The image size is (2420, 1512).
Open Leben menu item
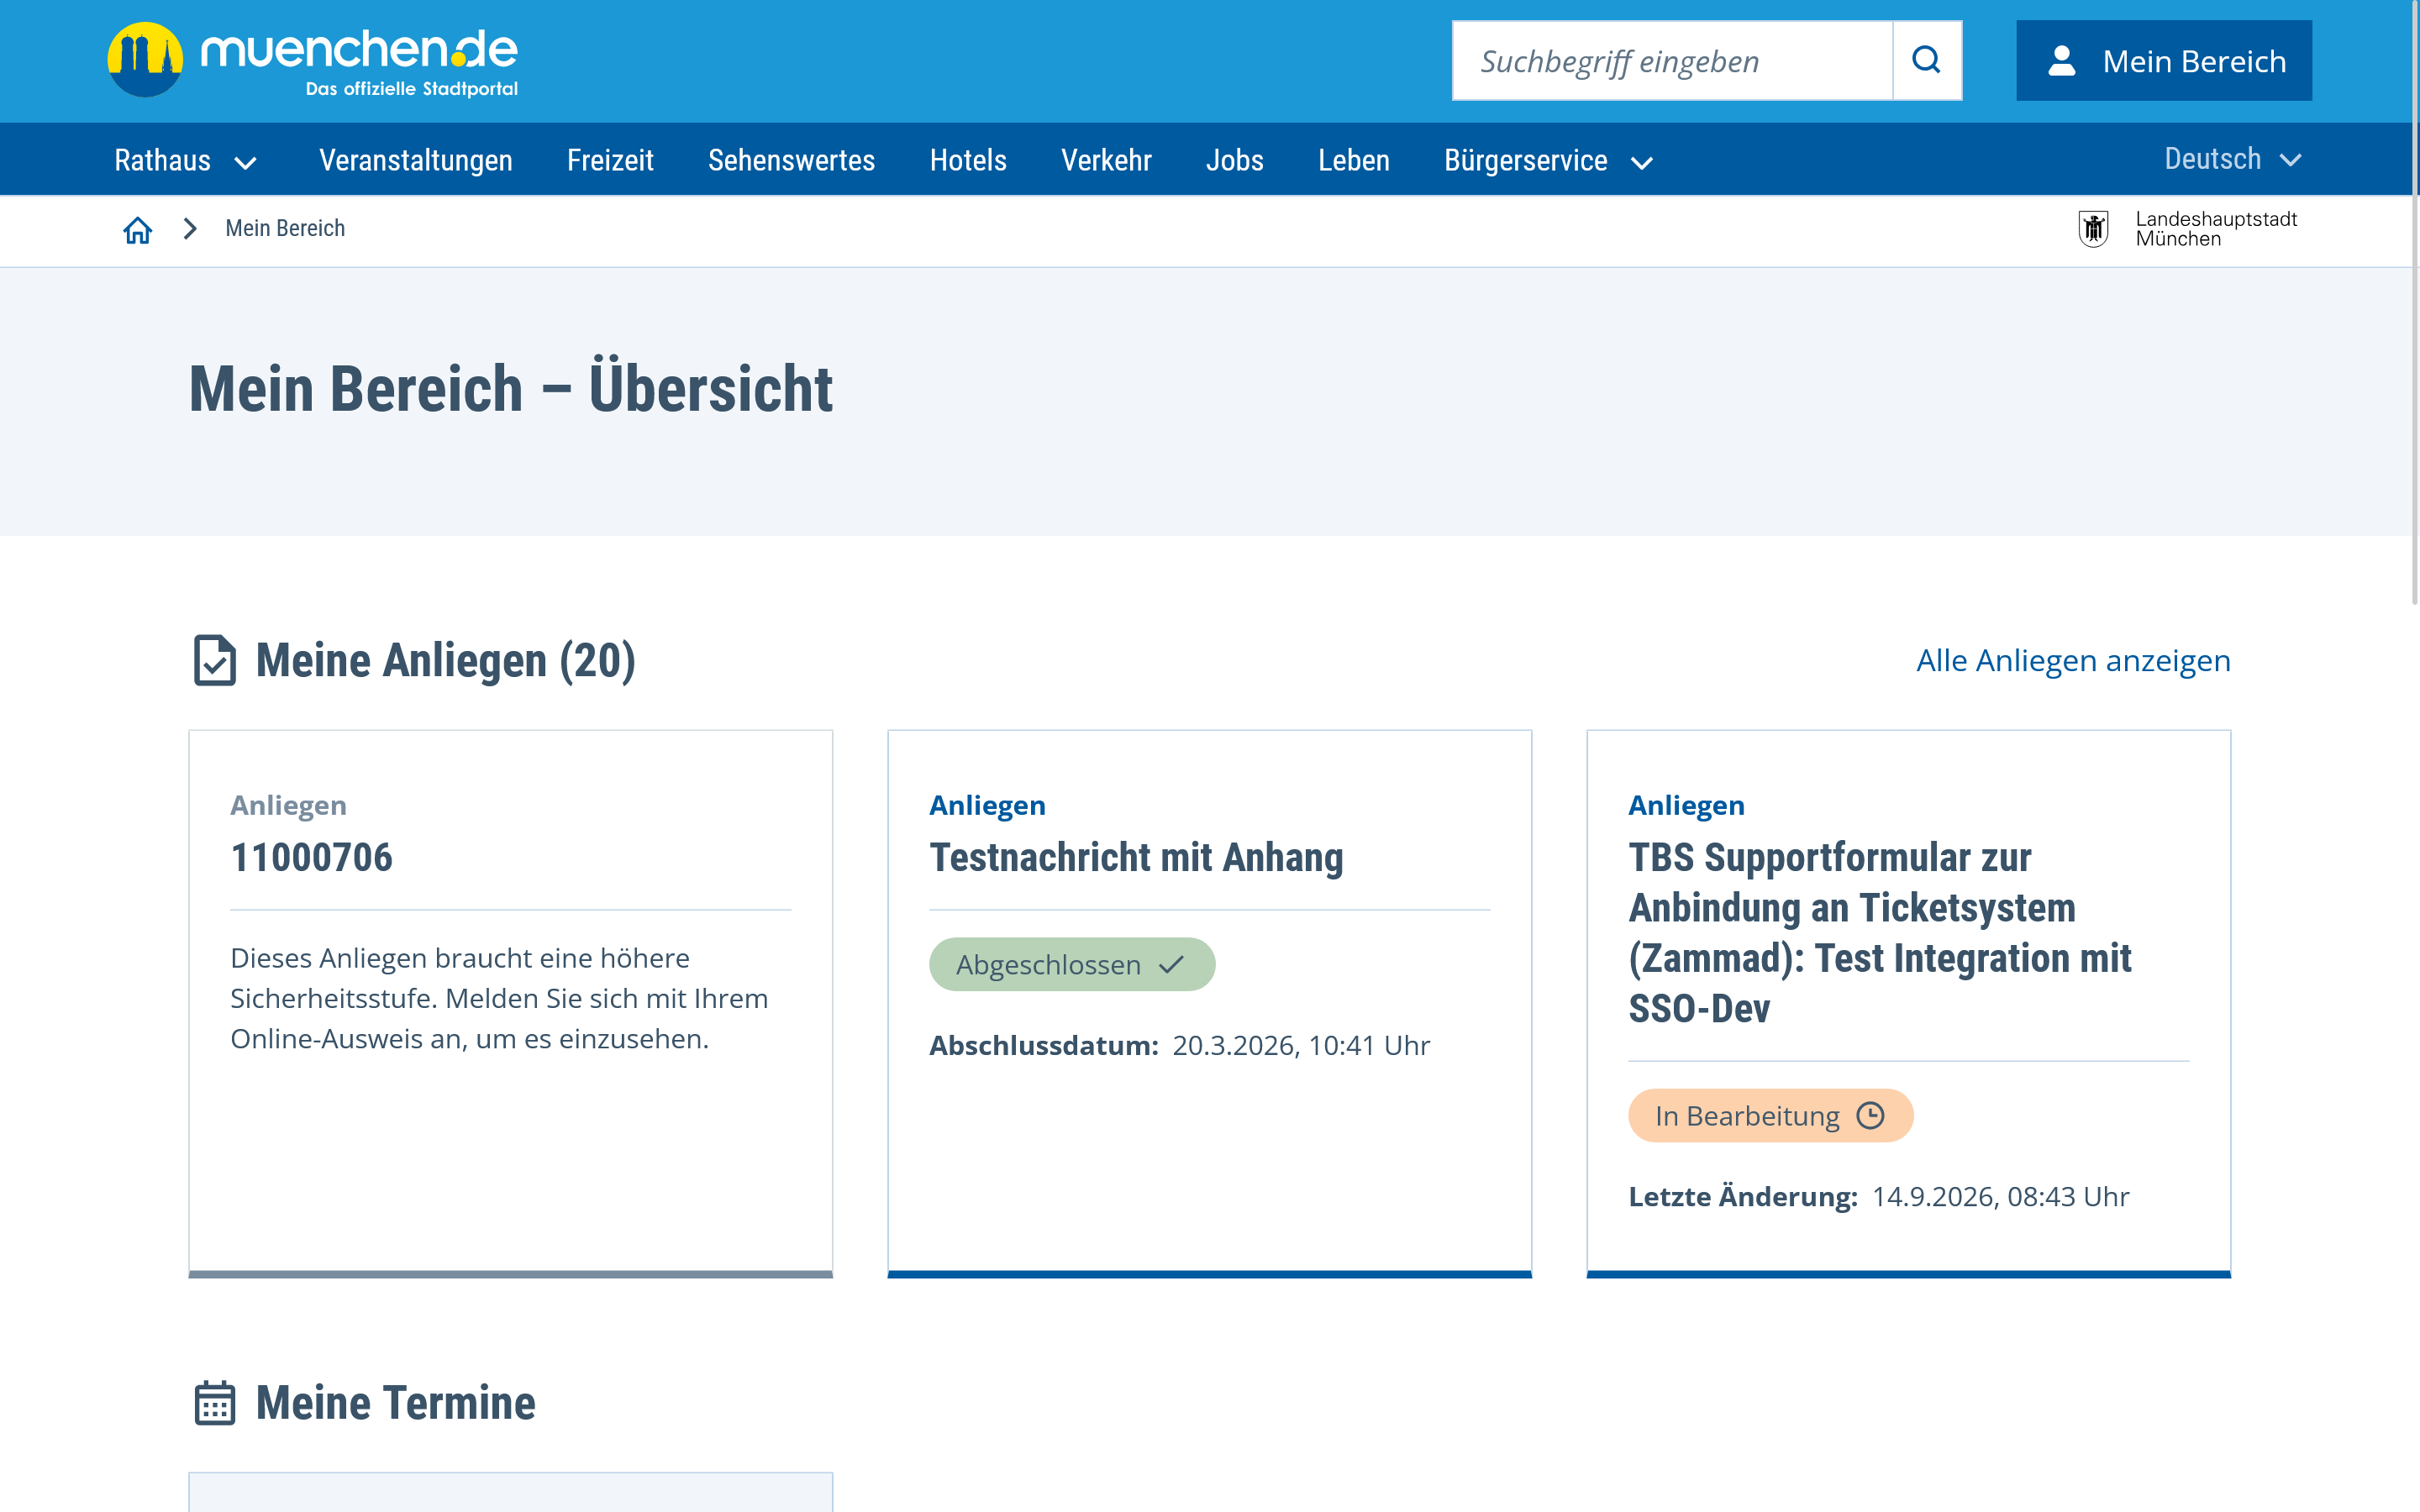[x=1353, y=160]
